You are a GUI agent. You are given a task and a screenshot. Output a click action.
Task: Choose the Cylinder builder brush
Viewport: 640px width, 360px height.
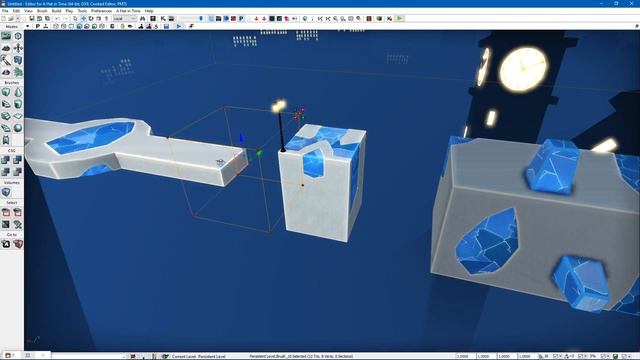point(18,104)
